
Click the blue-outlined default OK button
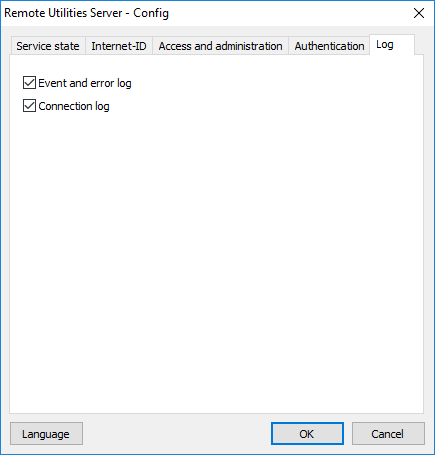click(x=307, y=434)
